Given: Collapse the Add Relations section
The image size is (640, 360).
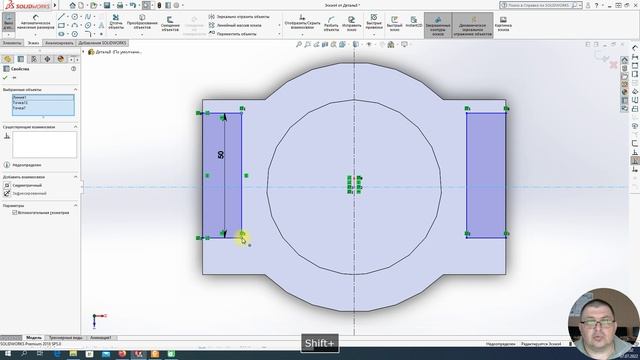Looking at the screenshot, I should tap(75, 177).
